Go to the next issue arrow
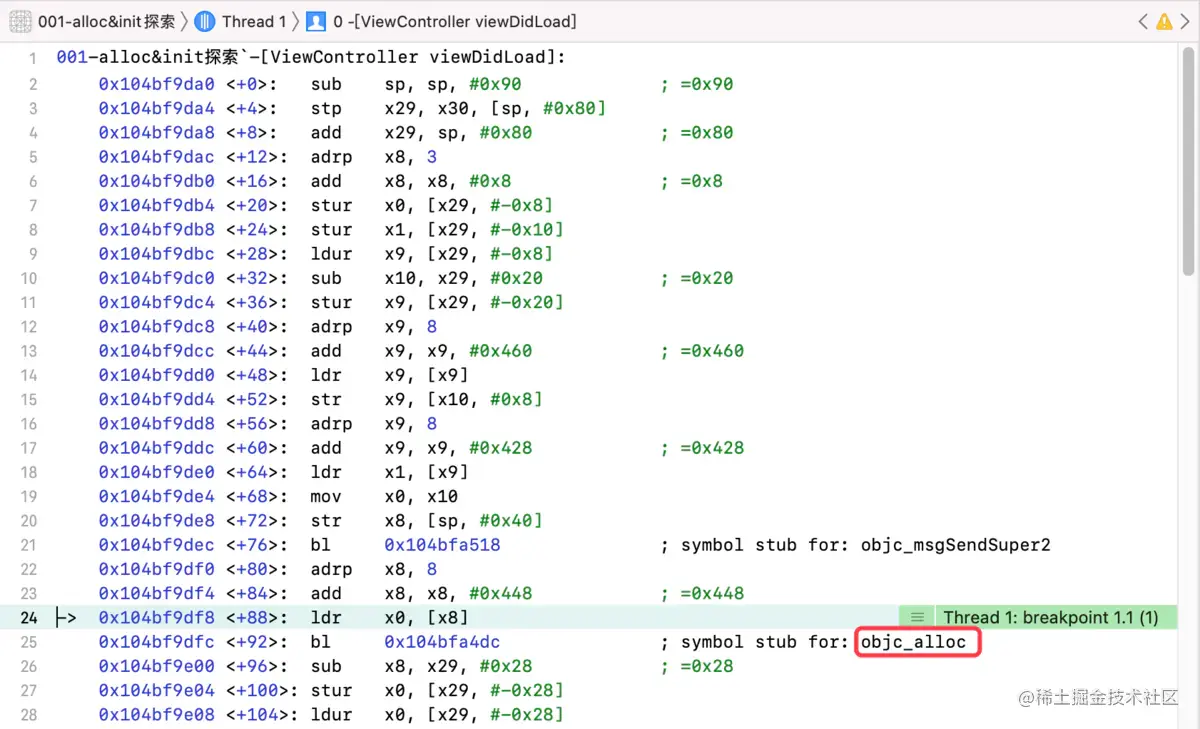Image resolution: width=1200 pixels, height=729 pixels. point(1184,21)
